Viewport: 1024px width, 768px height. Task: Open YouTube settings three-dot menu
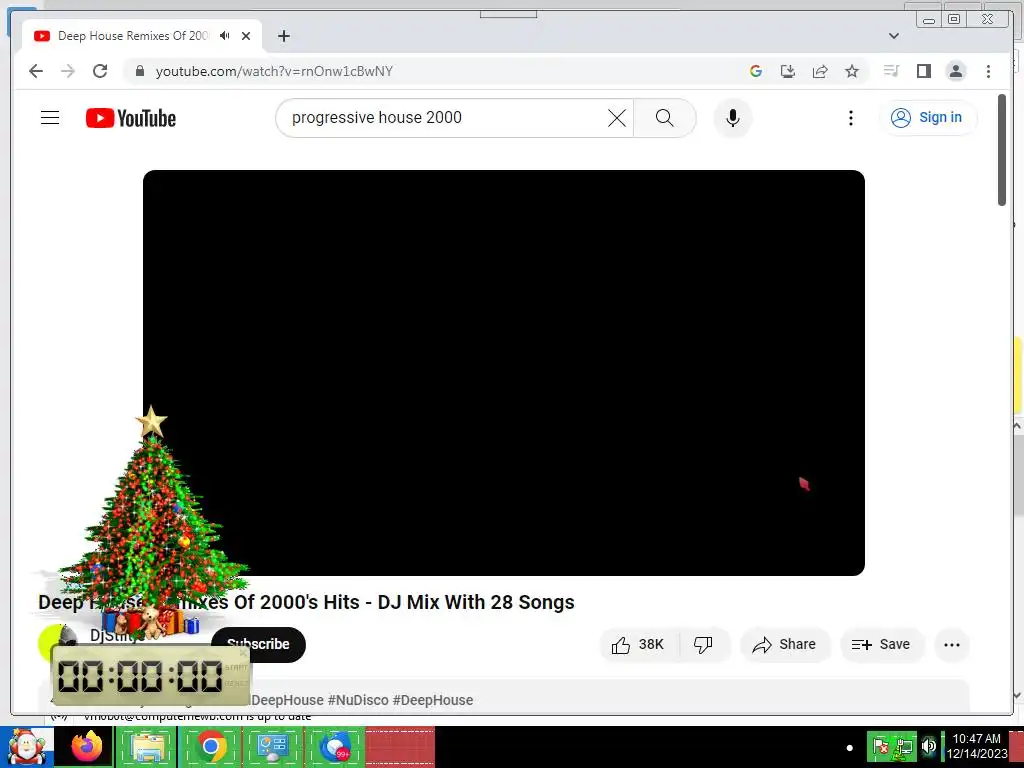(x=850, y=118)
